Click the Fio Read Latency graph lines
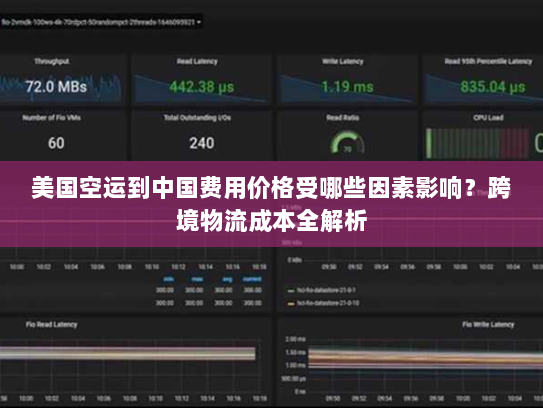This screenshot has width=543, height=408. [128, 353]
